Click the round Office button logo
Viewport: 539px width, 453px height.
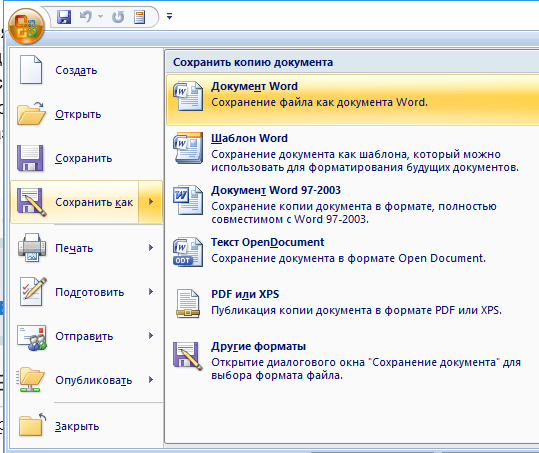point(26,26)
